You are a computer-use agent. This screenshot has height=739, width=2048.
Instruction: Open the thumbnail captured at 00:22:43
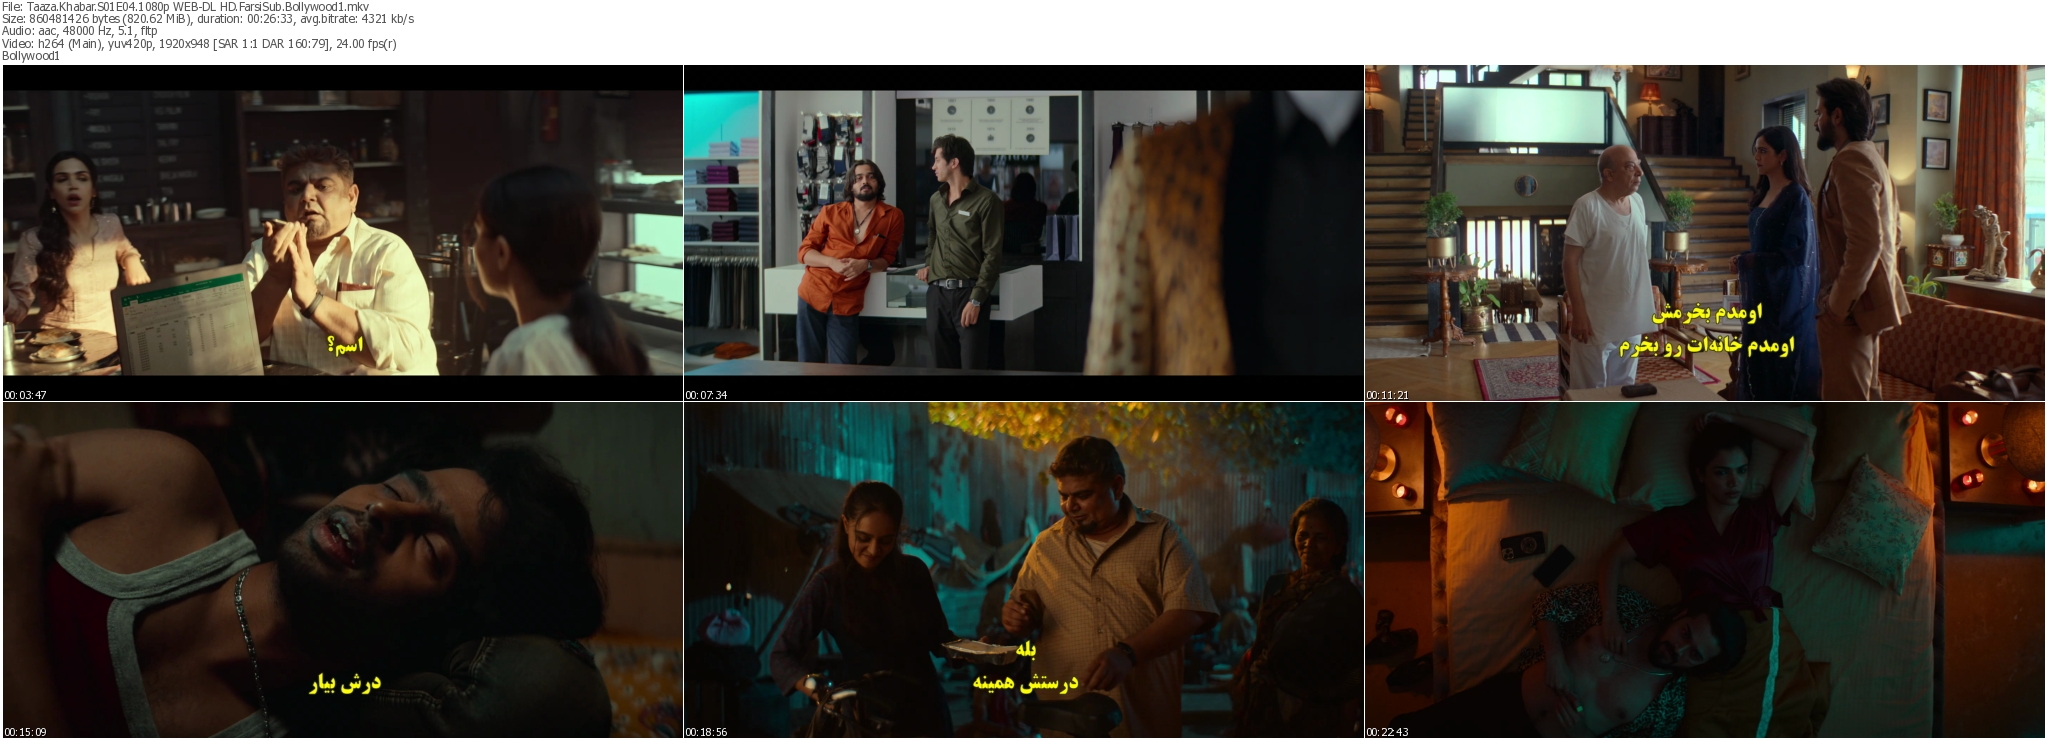pyautogui.click(x=1705, y=570)
